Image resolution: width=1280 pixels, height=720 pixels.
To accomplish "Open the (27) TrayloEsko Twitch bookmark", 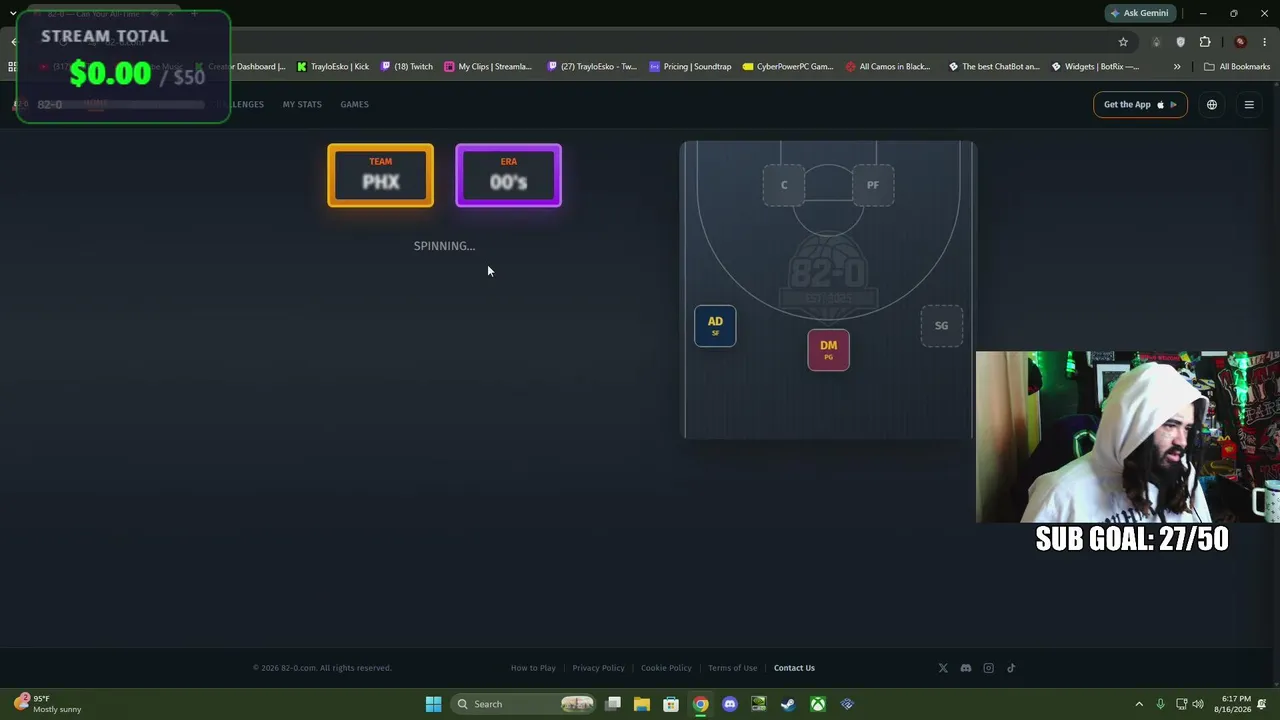I will click(592, 67).
